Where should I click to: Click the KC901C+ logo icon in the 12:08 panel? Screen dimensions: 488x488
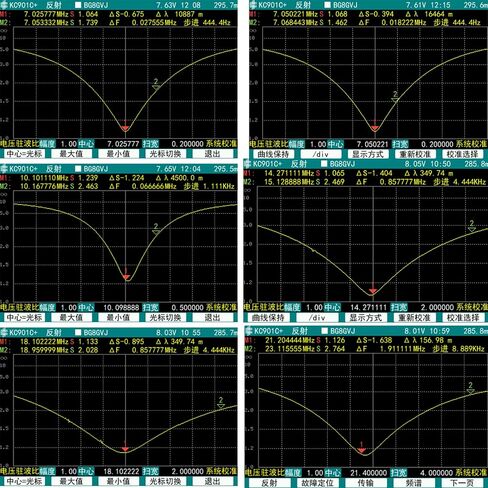pyautogui.click(x=4, y=5)
